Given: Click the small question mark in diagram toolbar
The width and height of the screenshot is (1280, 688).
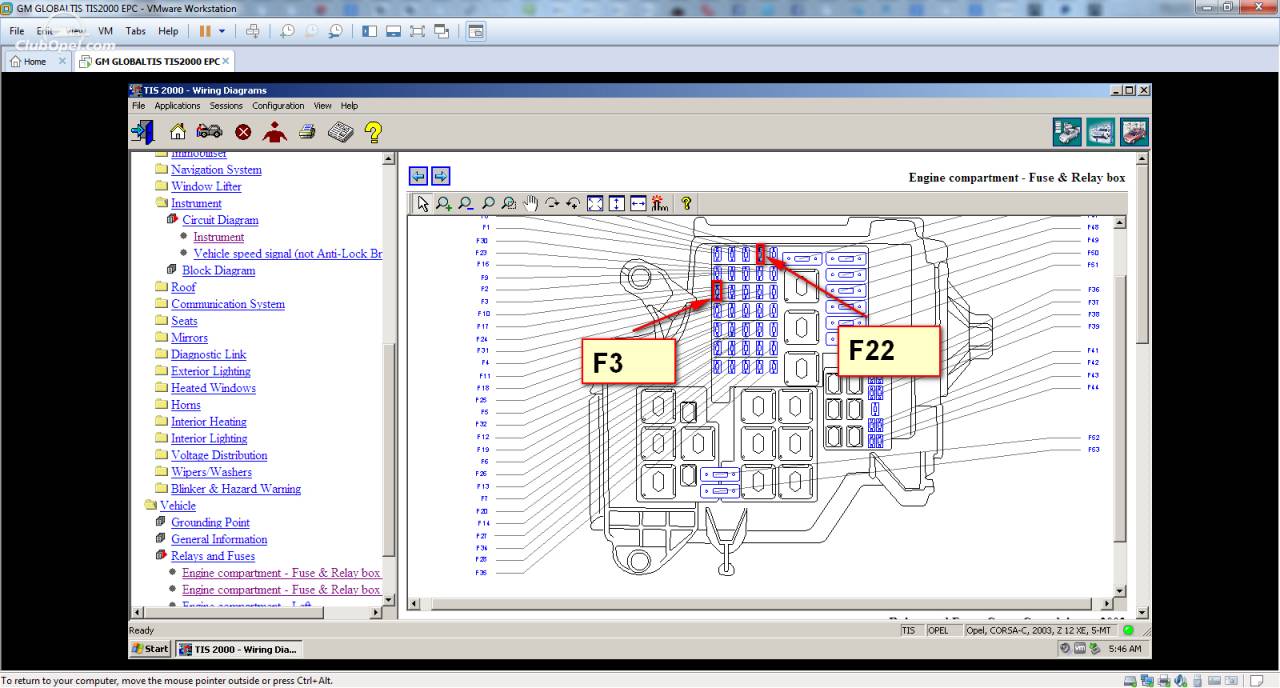Looking at the screenshot, I should pyautogui.click(x=686, y=203).
